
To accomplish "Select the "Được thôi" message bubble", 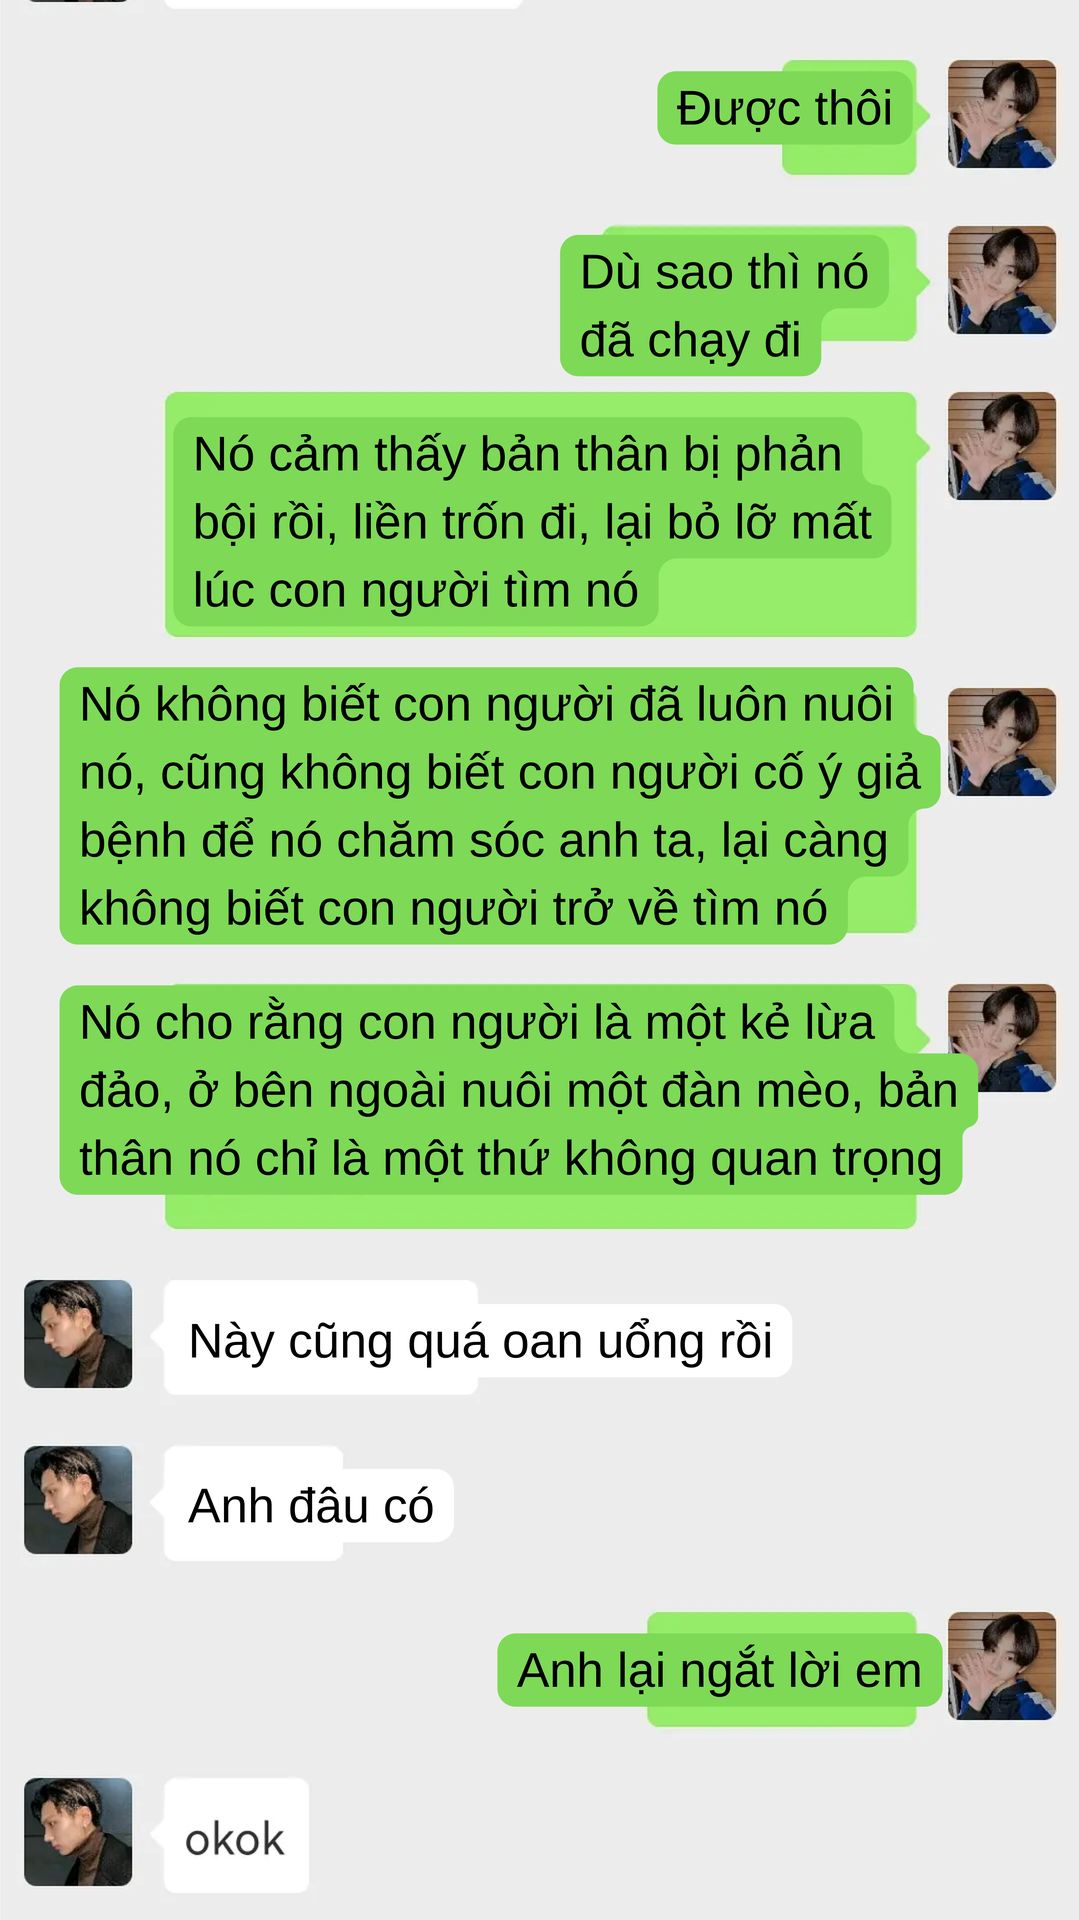I will tap(787, 116).
